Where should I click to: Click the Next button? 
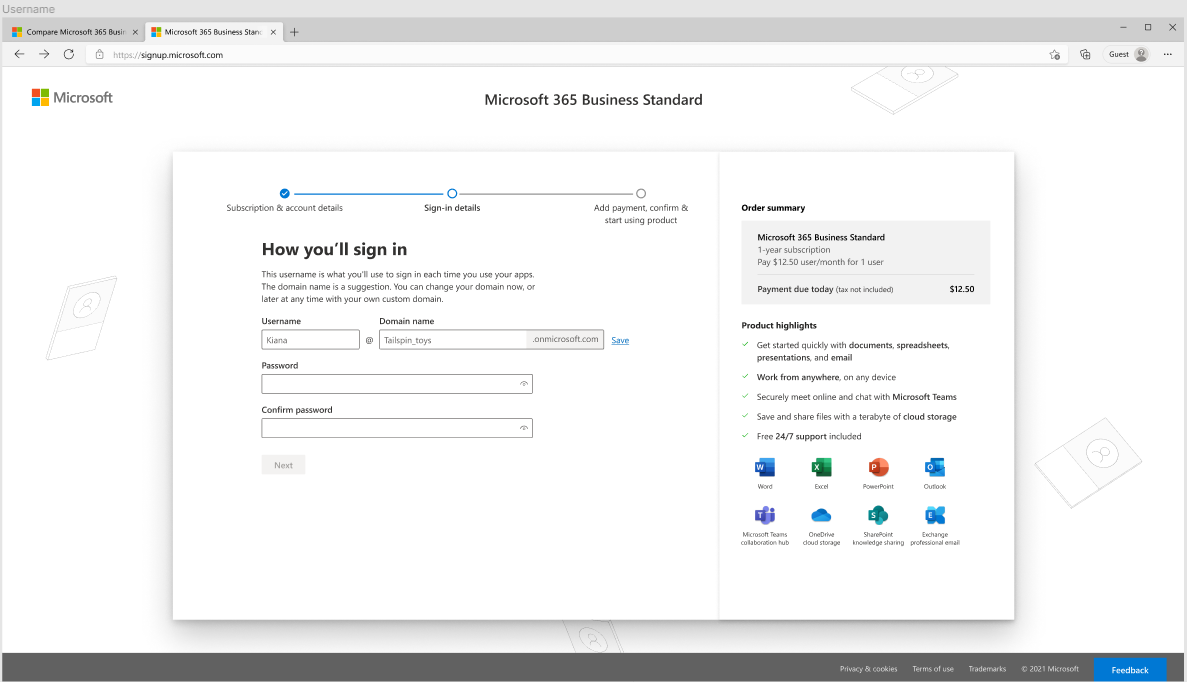point(283,465)
